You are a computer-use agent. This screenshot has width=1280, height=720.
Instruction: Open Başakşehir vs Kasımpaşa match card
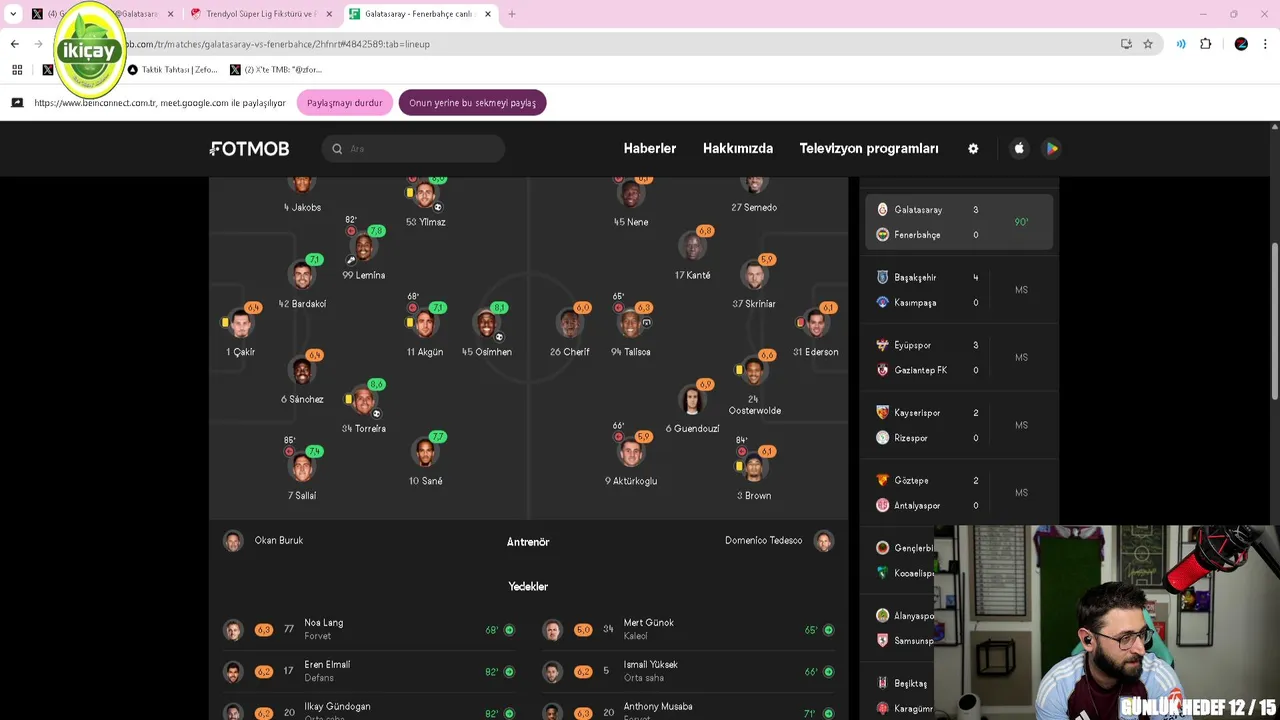[958, 290]
